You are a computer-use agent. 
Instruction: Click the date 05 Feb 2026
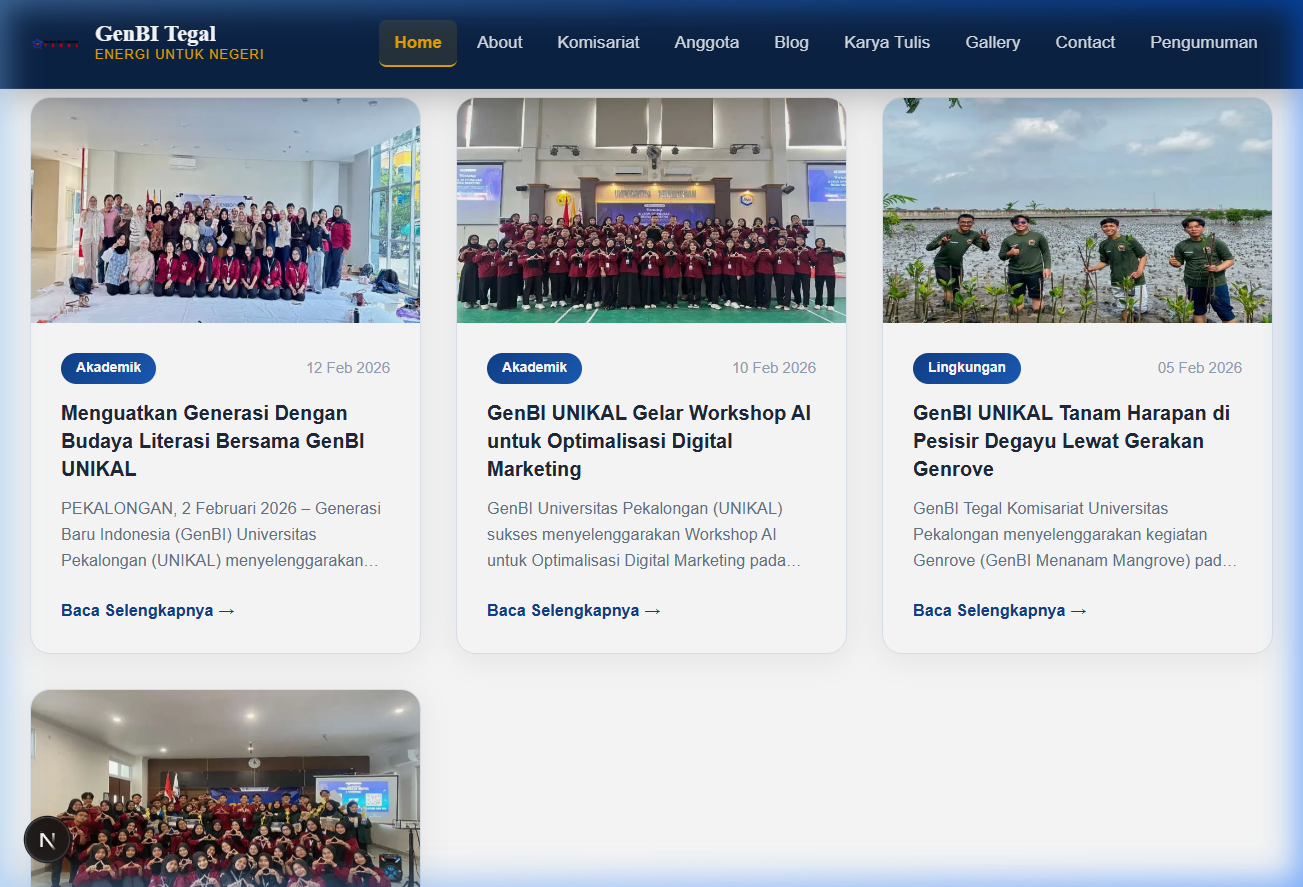coord(1200,368)
